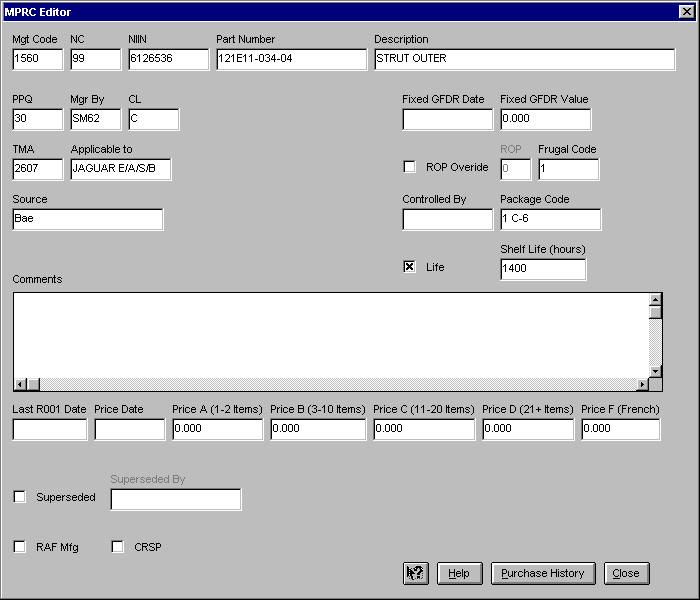This screenshot has width=700, height=600.
Task: Click the Description field with STRUT OUTER
Action: 524,59
